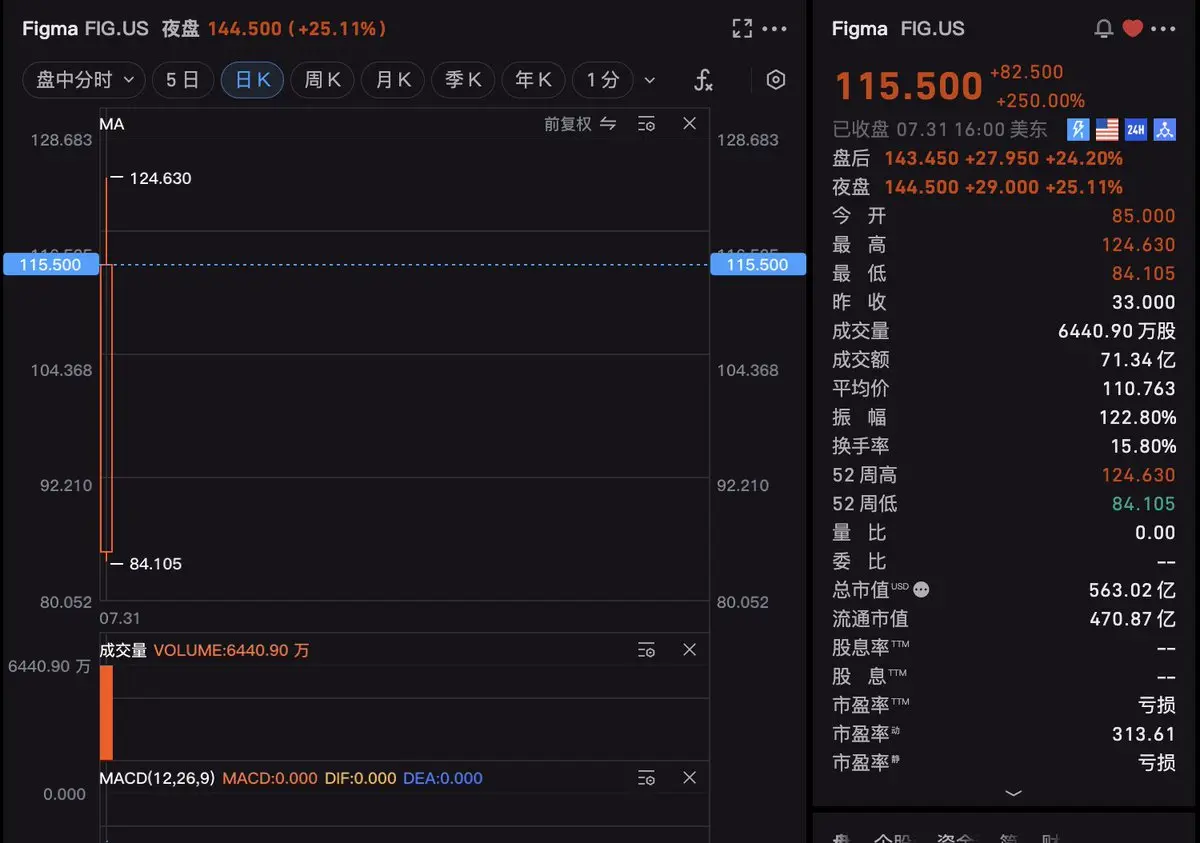The width and height of the screenshot is (1200, 843).
Task: Click the 84.105 low label on chart
Action: 156,564
